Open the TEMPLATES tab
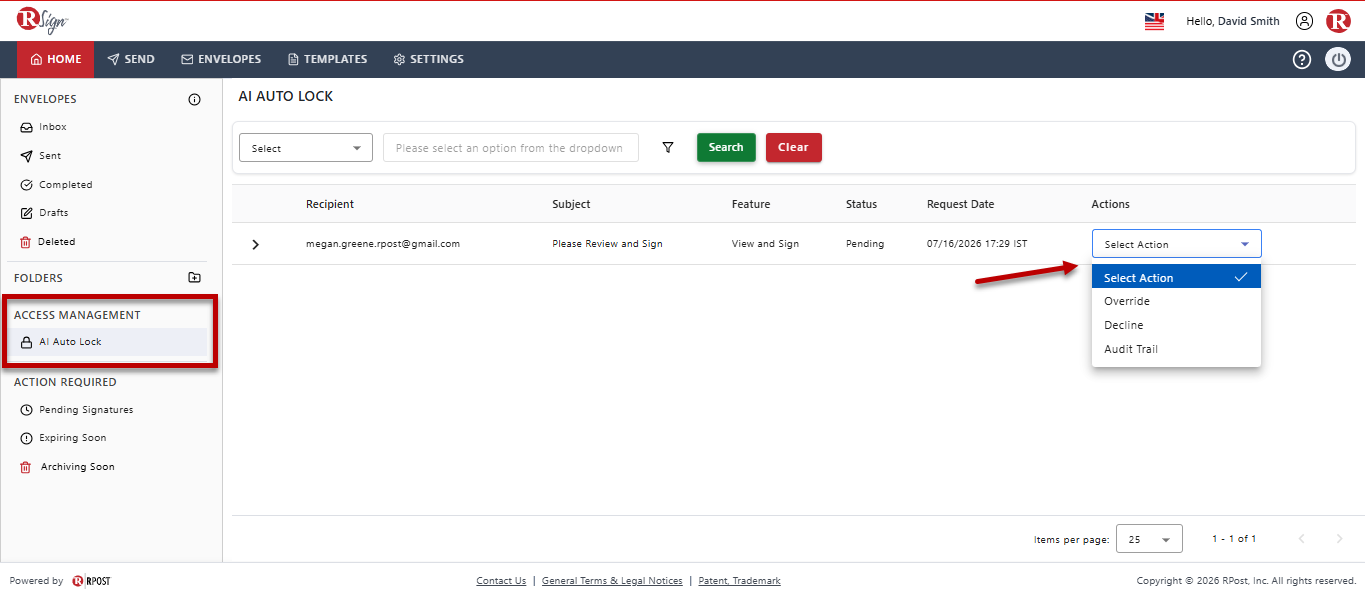Image resolution: width=1365 pixels, height=596 pixels. 327,59
